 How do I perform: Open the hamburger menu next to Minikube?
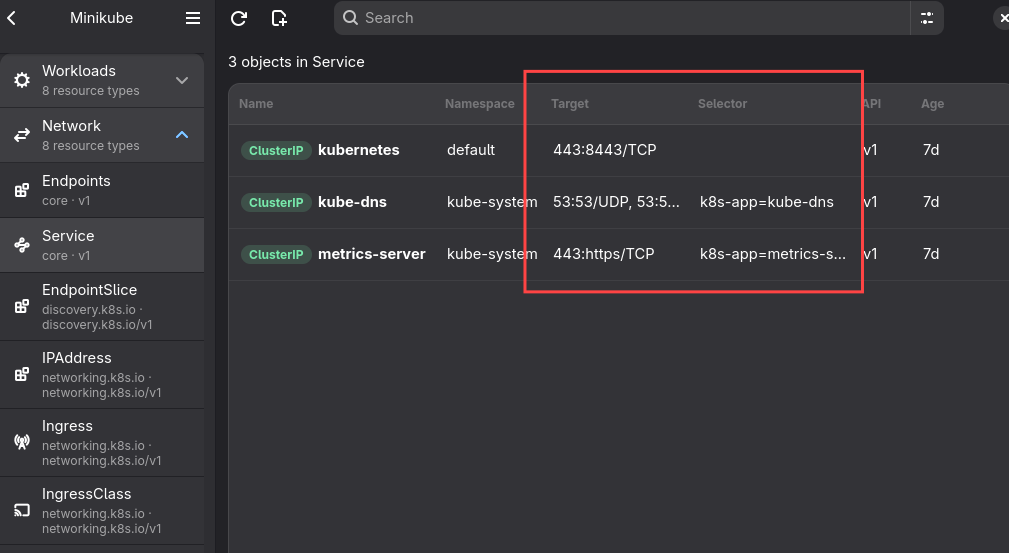pyautogui.click(x=193, y=18)
